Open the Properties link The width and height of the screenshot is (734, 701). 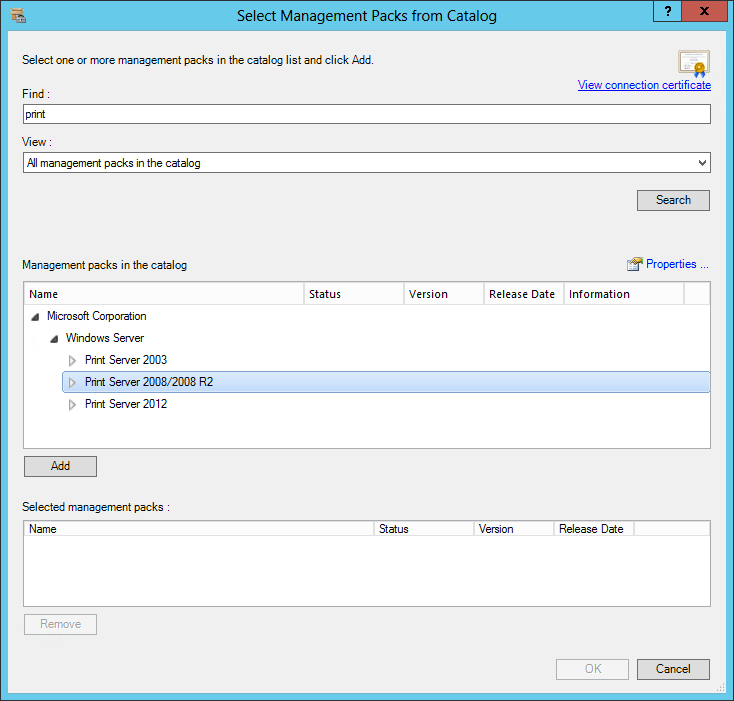click(677, 264)
